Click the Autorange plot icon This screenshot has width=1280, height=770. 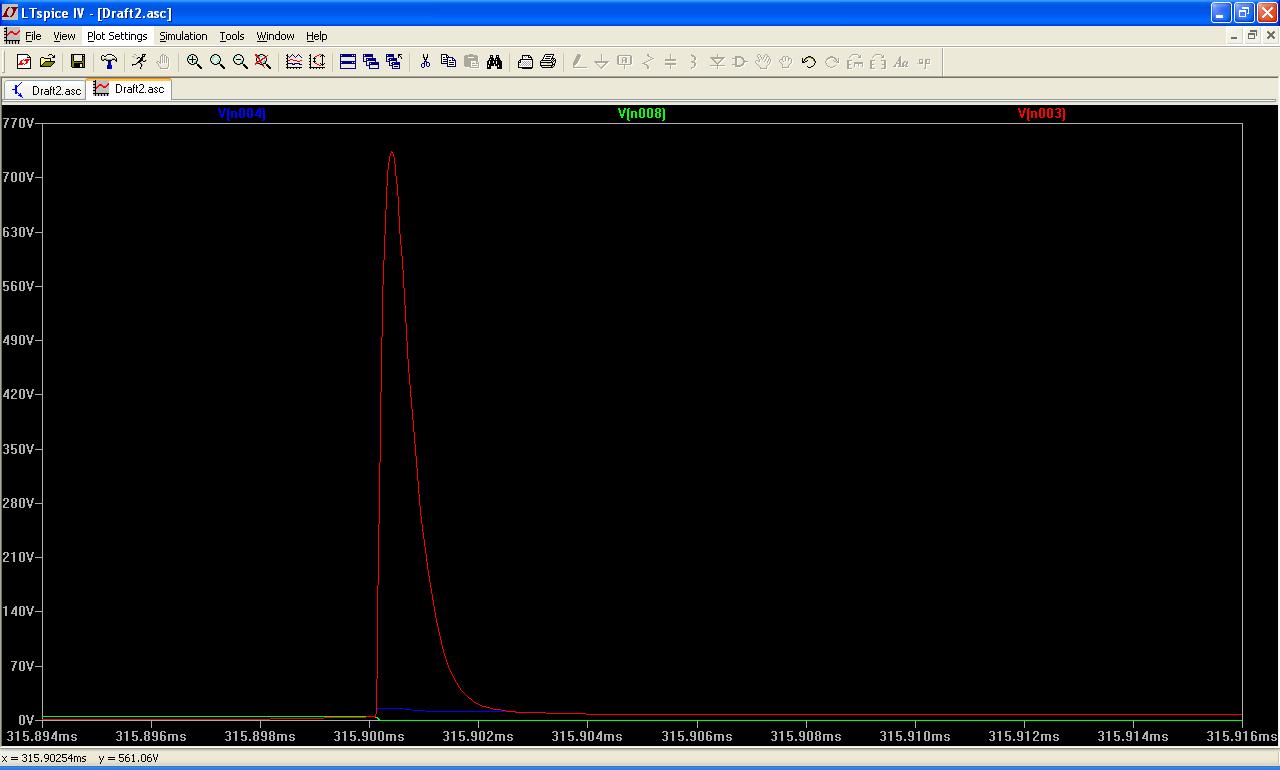317,62
